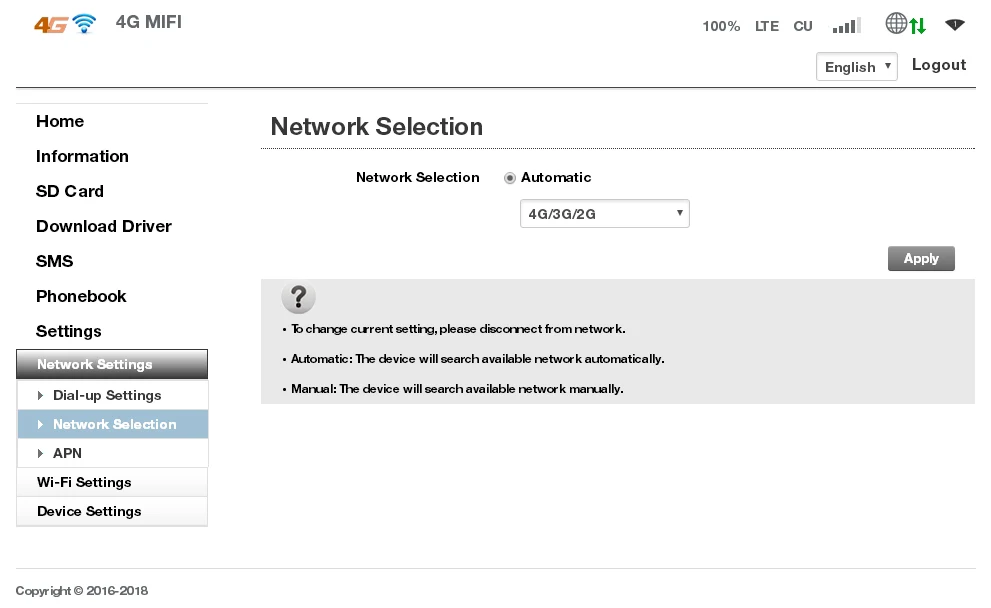Open Dial-up Settings submenu item
Viewport: 991px width, 608px height.
(107, 395)
